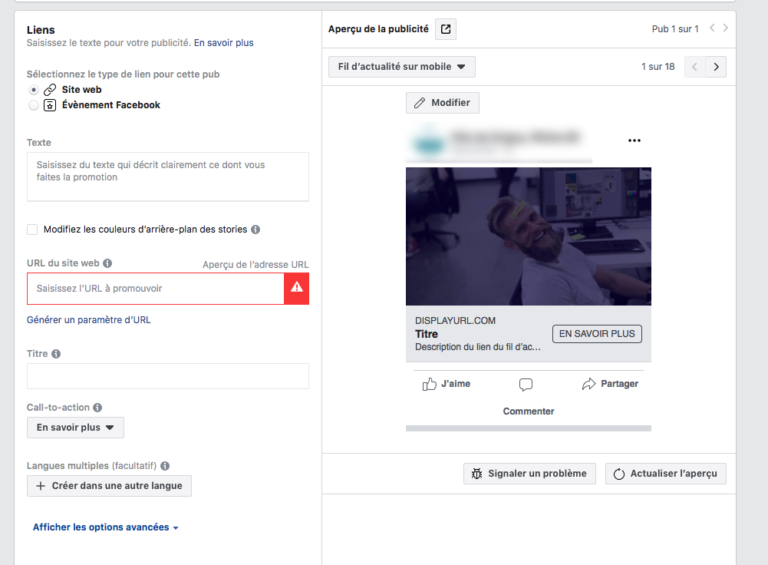Image resolution: width=768 pixels, height=565 pixels.
Task: Go to next placement preview arrow
Action: [716, 67]
